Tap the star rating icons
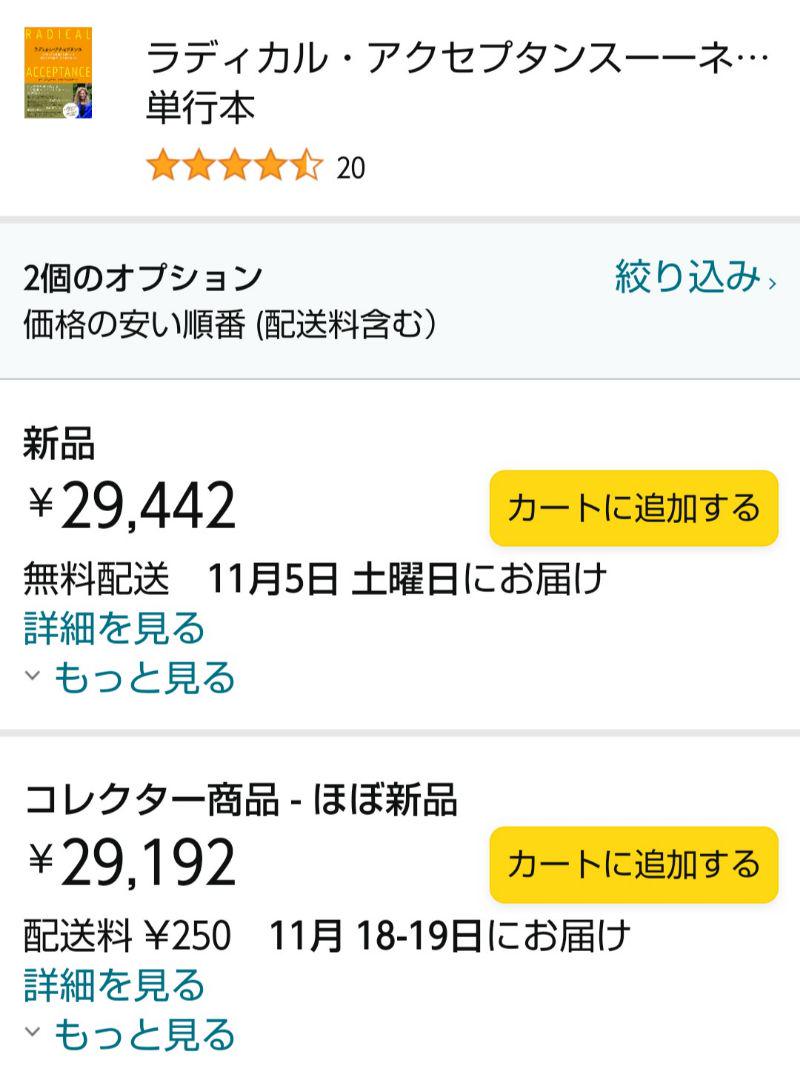Screen dimensions: 800x1080 [234, 167]
